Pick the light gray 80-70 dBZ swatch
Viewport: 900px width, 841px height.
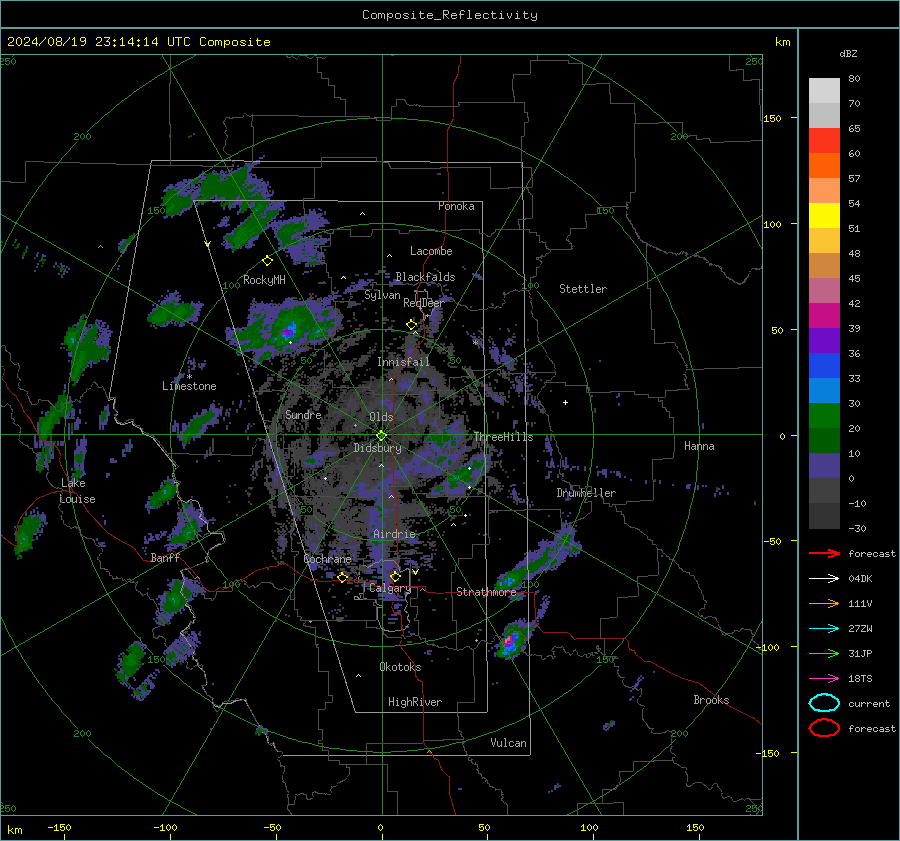pos(824,91)
